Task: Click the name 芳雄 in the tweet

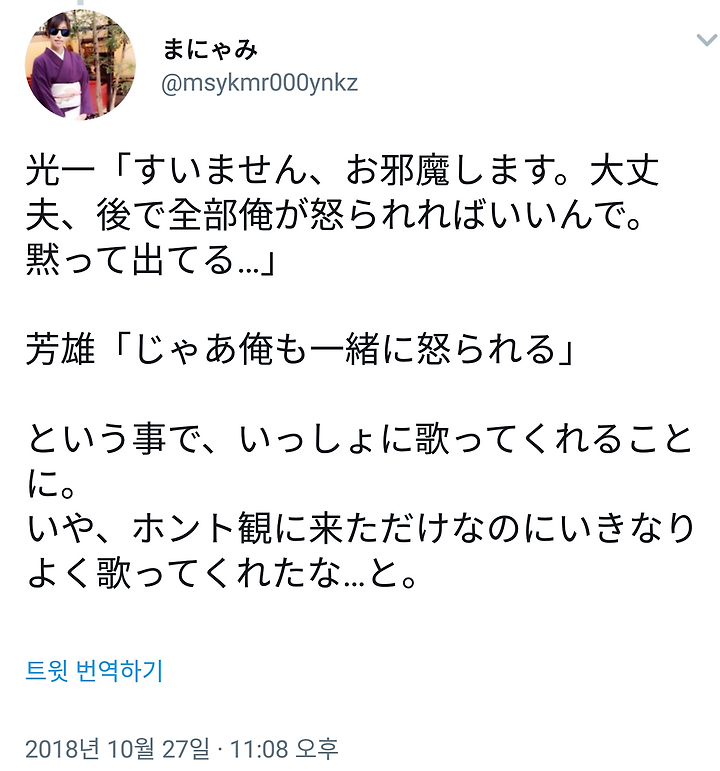Action: 60,349
